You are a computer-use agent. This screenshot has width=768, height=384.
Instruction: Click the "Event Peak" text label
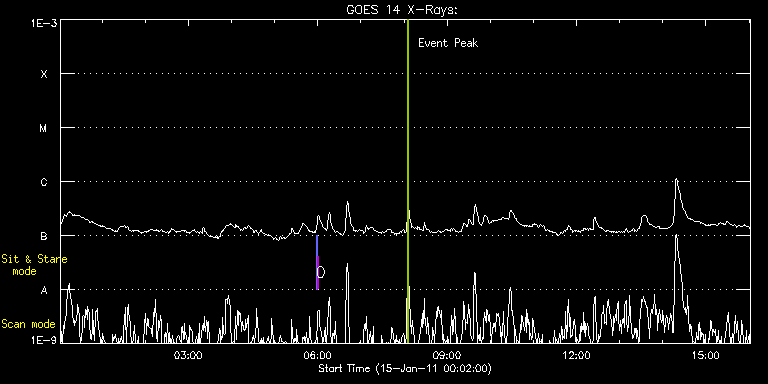point(448,43)
